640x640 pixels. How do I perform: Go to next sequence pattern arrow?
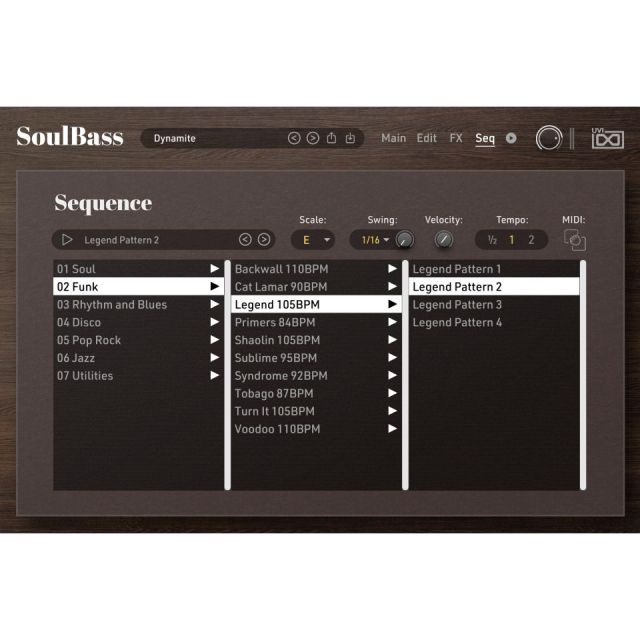[264, 240]
